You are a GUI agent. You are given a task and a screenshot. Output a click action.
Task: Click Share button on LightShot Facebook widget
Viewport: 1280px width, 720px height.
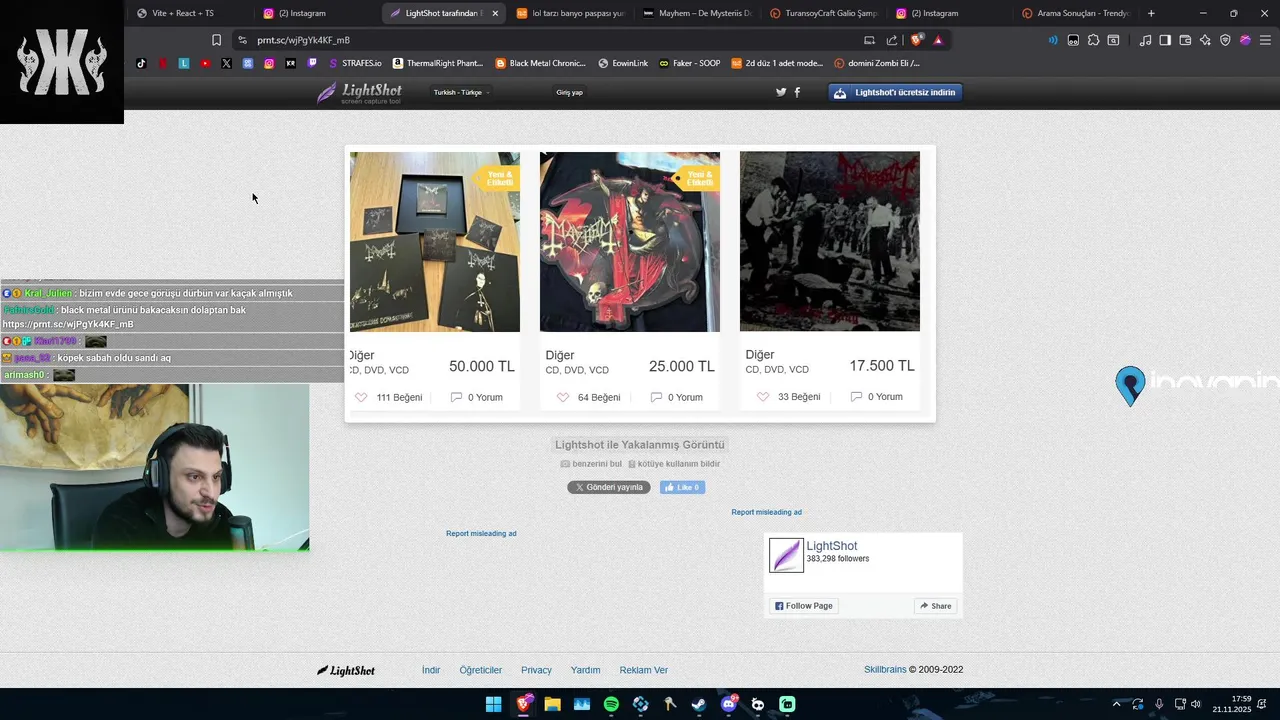pyautogui.click(x=936, y=606)
